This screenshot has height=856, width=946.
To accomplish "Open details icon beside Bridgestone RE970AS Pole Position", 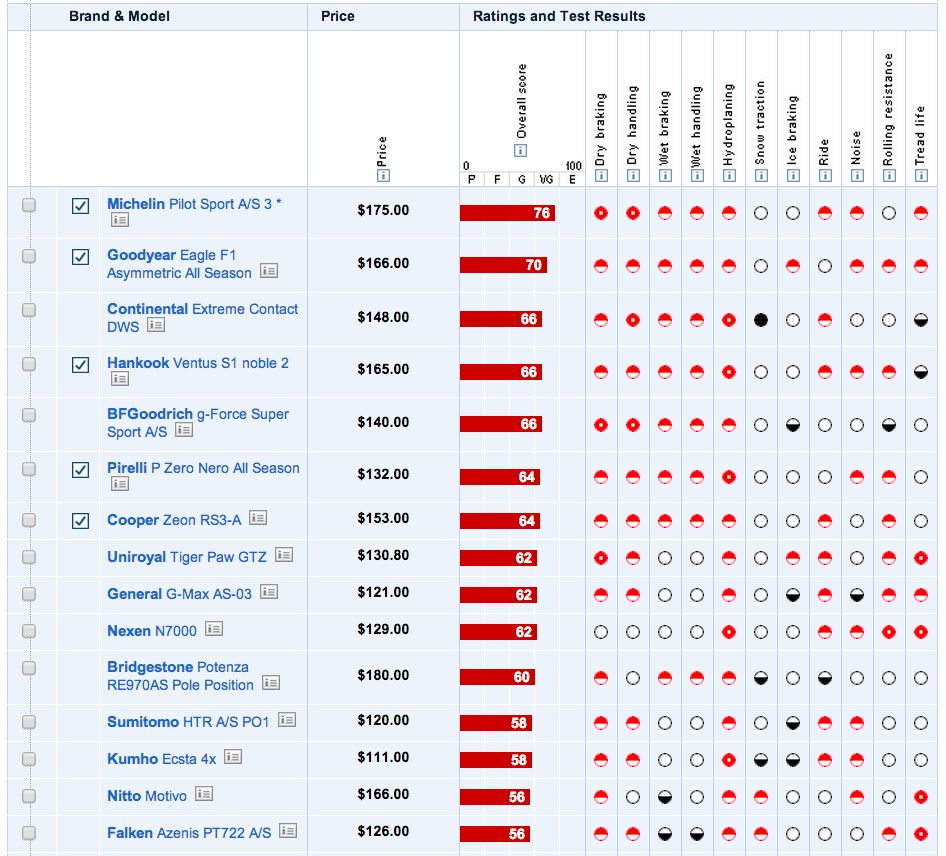I will tap(271, 683).
